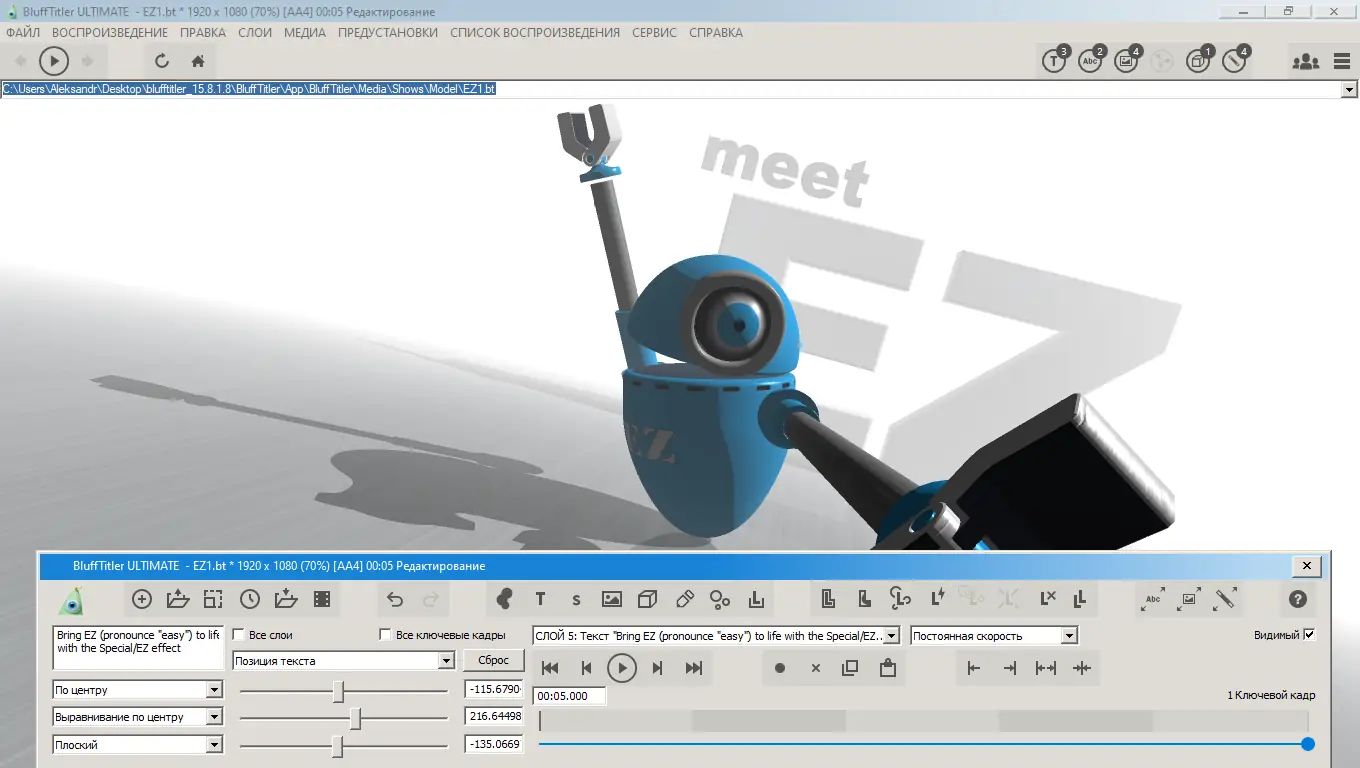Click the home icon in the top toolbar
Image resolution: width=1360 pixels, height=768 pixels.
coord(198,61)
